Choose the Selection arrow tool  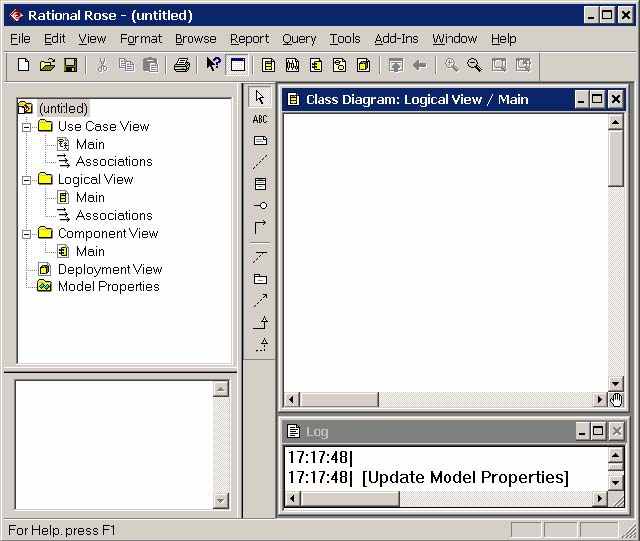(260, 97)
